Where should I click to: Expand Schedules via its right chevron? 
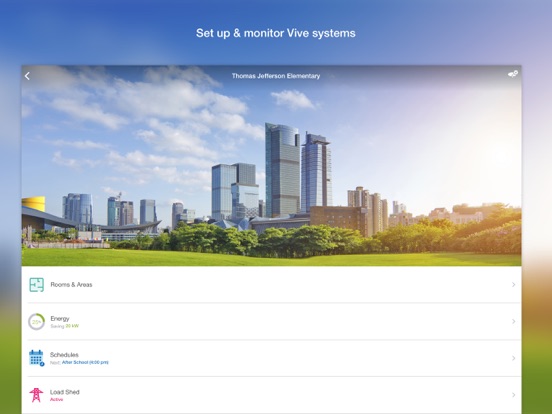pyautogui.click(x=513, y=358)
